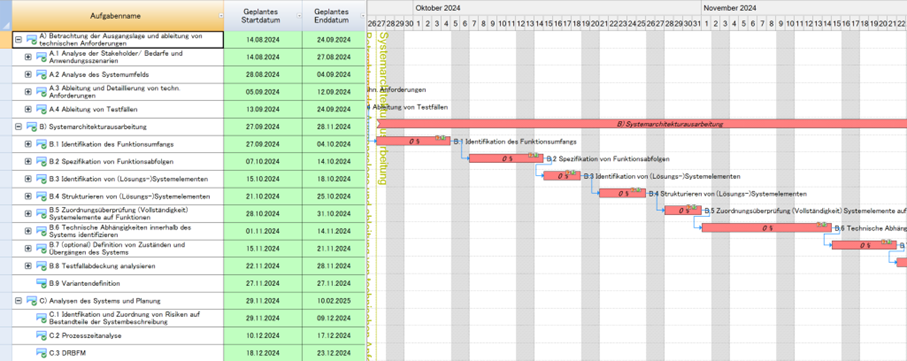This screenshot has width=907, height=361.
Task: Collapse A) Betrachtung der Ausgangslage group
Action: click(19, 40)
